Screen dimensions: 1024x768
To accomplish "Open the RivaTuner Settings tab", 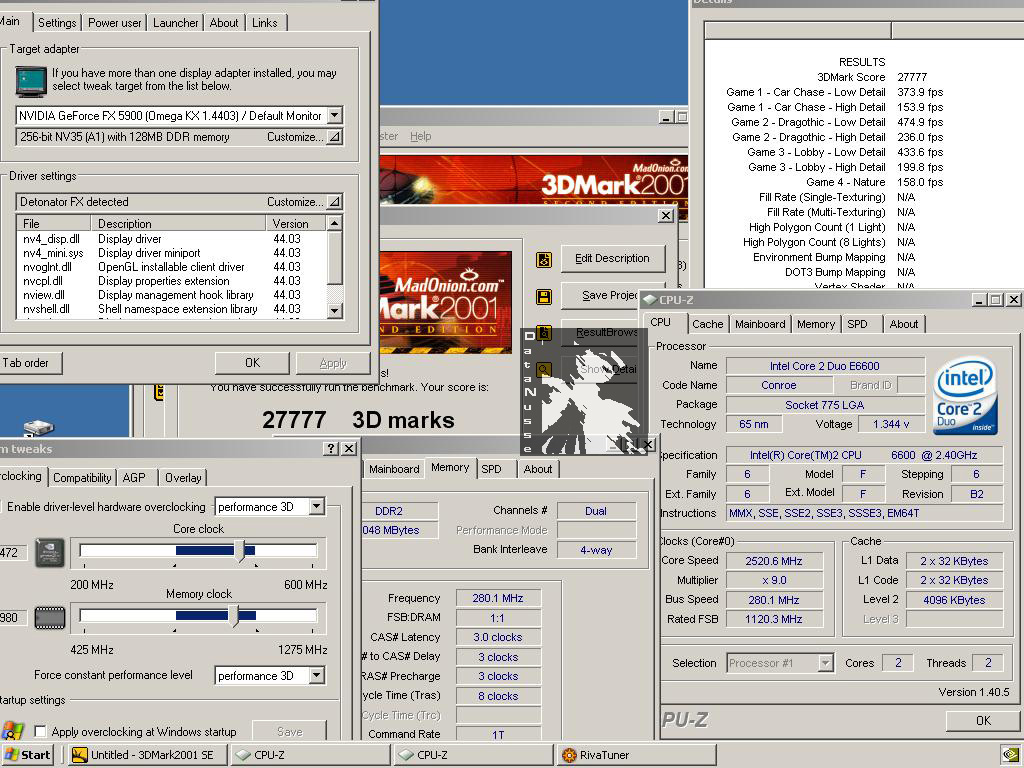I will point(57,23).
